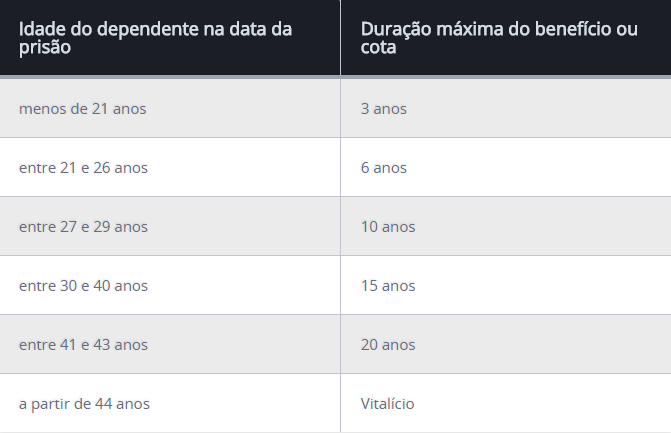671x433 pixels.
Task: Click the word 'cota' in the header
Action: (x=378, y=47)
